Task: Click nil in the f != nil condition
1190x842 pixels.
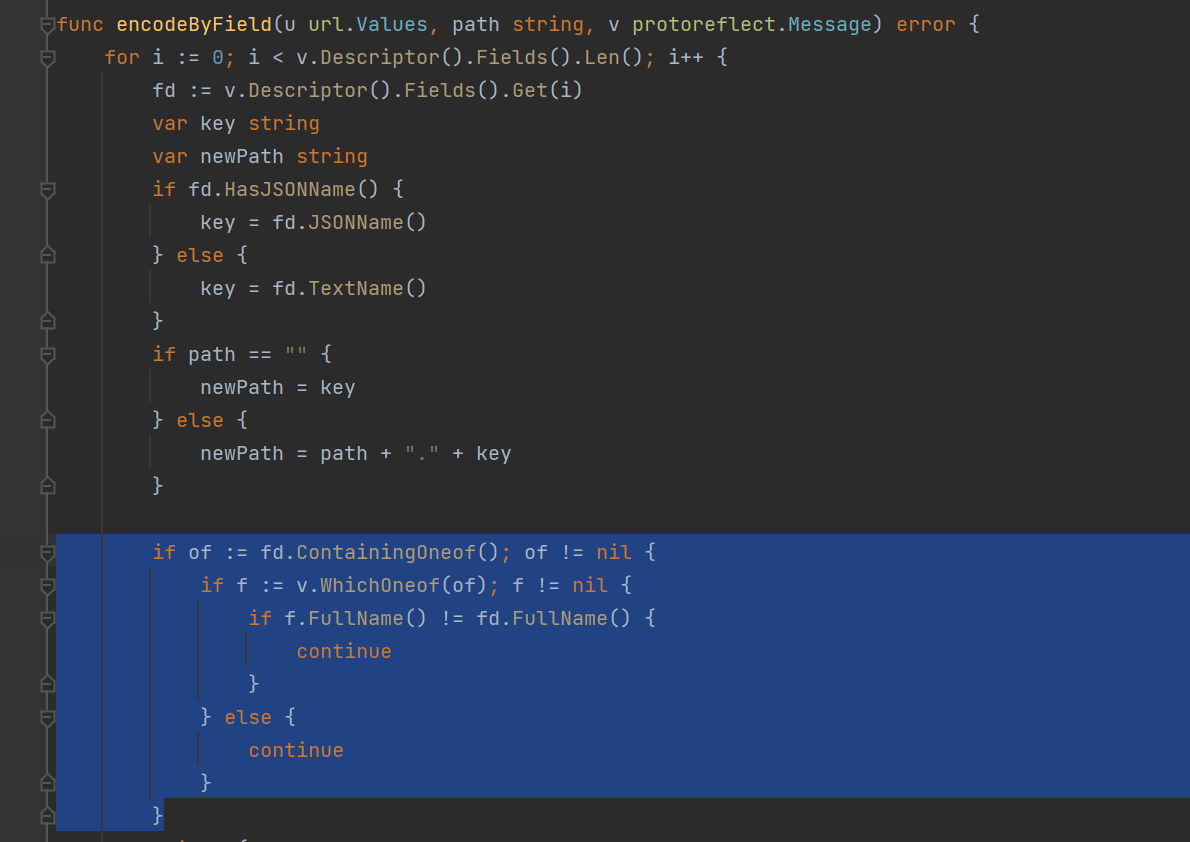Action: (590, 585)
